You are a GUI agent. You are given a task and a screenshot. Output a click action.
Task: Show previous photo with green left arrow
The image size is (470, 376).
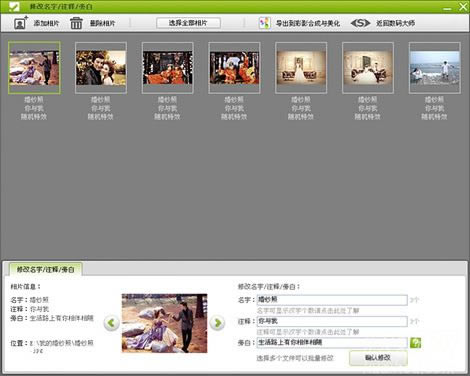click(x=112, y=323)
